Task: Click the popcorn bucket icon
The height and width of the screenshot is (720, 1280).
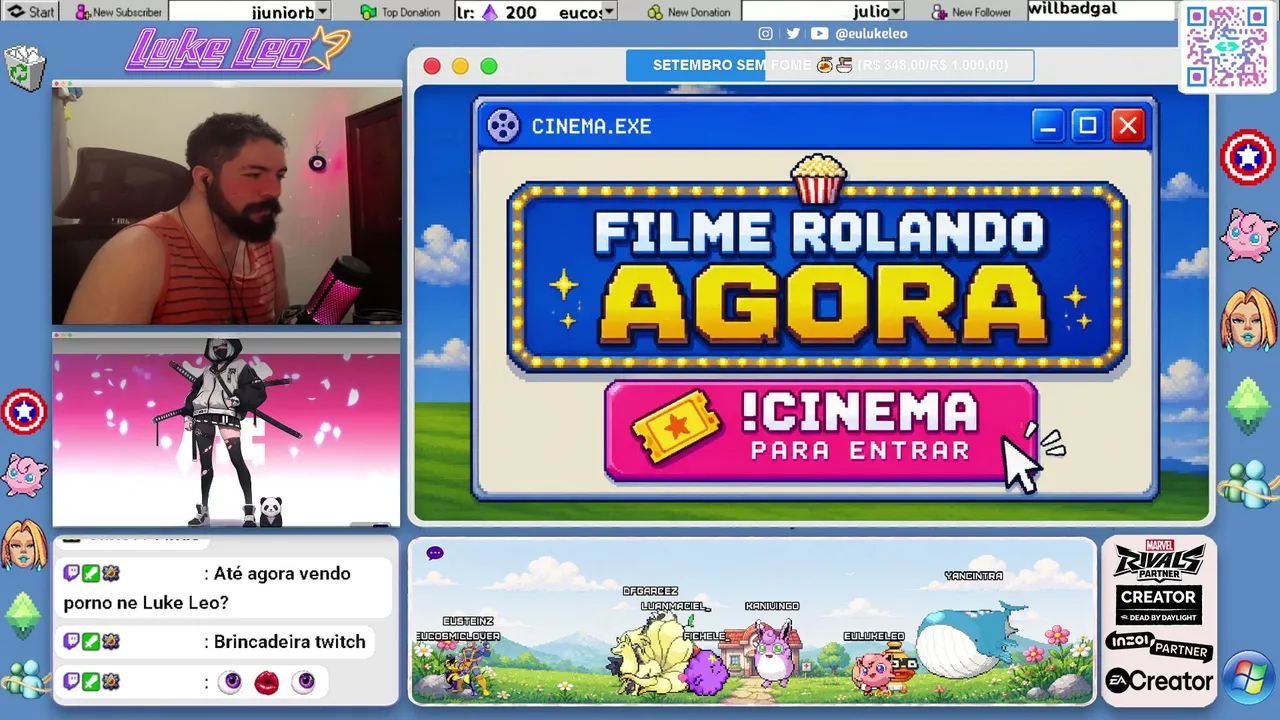Action: pos(818,179)
